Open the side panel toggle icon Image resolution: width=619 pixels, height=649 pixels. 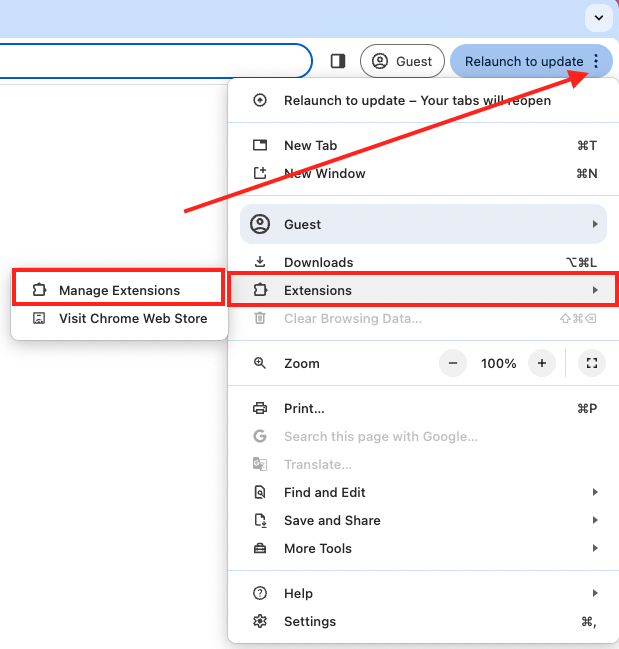click(338, 61)
